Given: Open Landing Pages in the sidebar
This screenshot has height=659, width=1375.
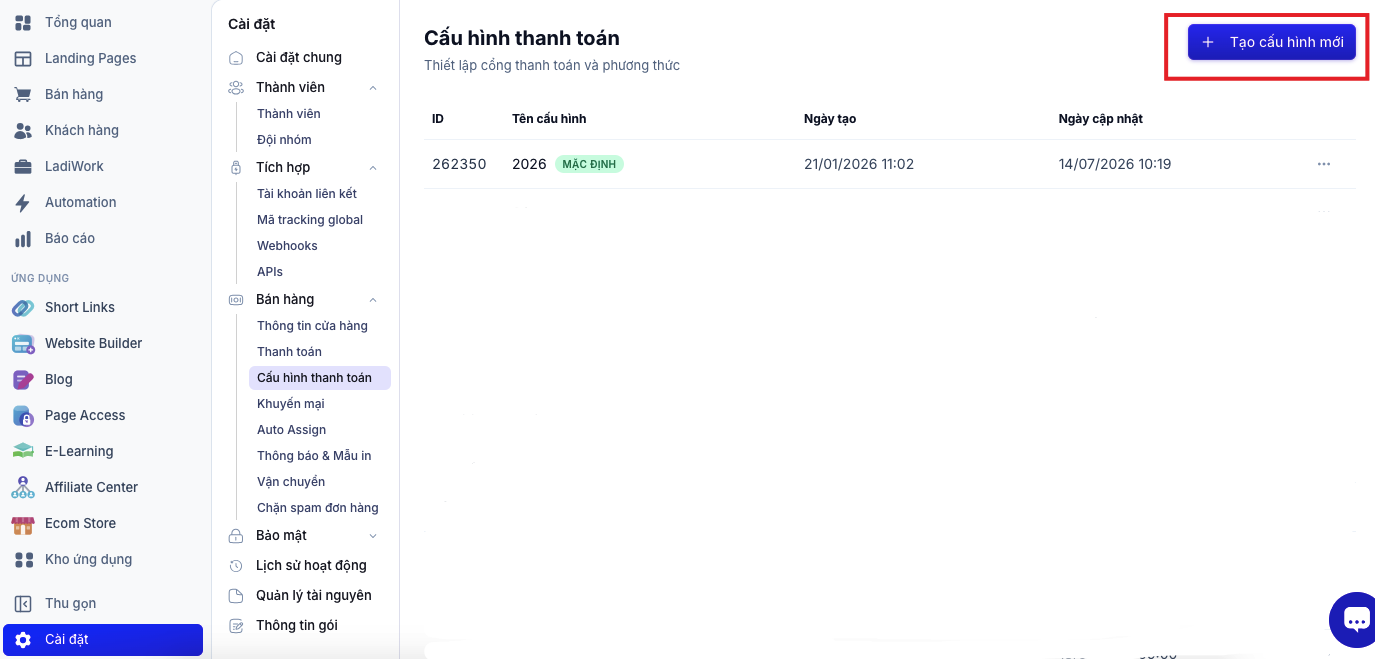Looking at the screenshot, I should pyautogui.click(x=90, y=58).
